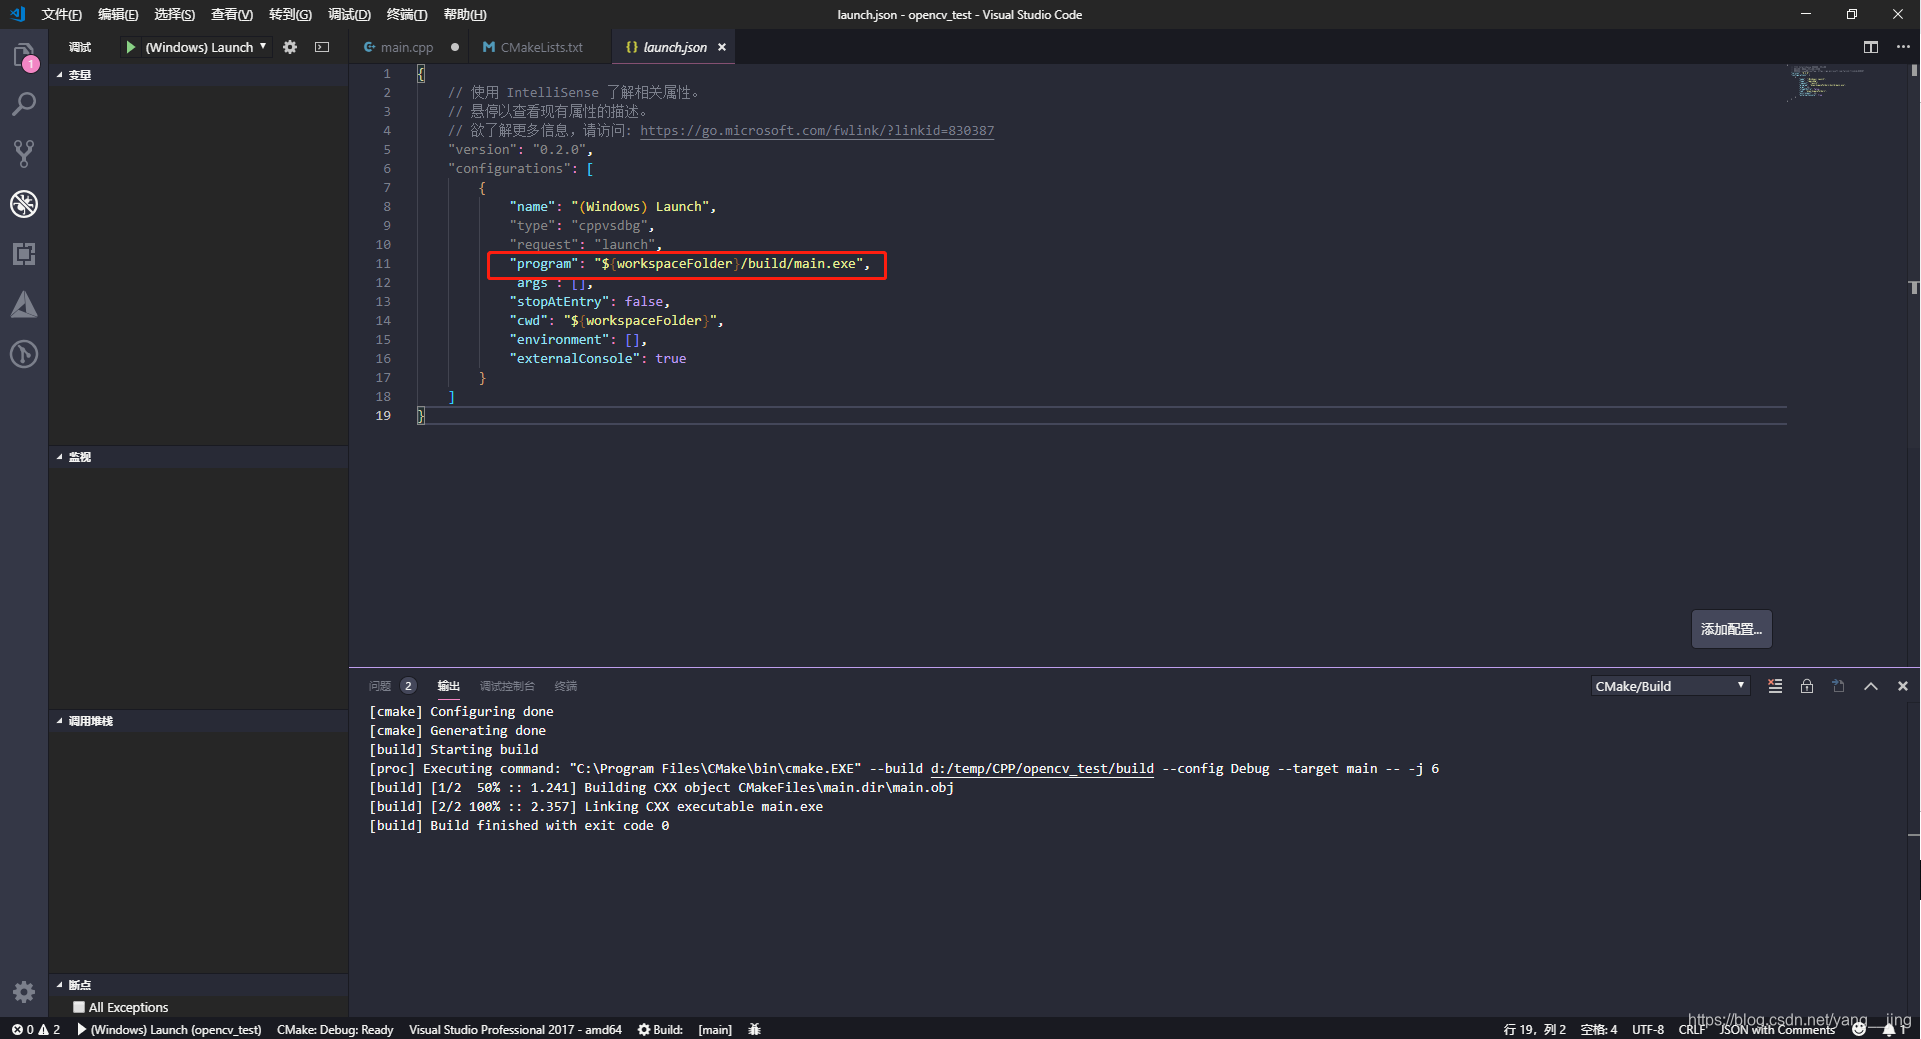Open the Debug menu

349,14
